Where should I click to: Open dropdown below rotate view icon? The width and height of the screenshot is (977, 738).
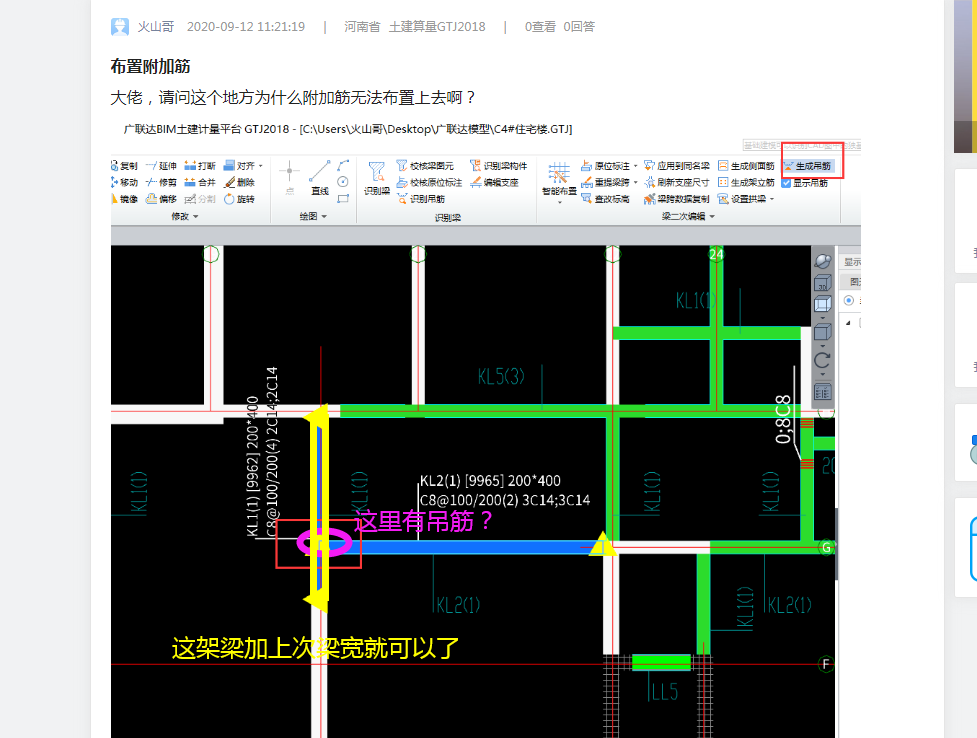822,374
